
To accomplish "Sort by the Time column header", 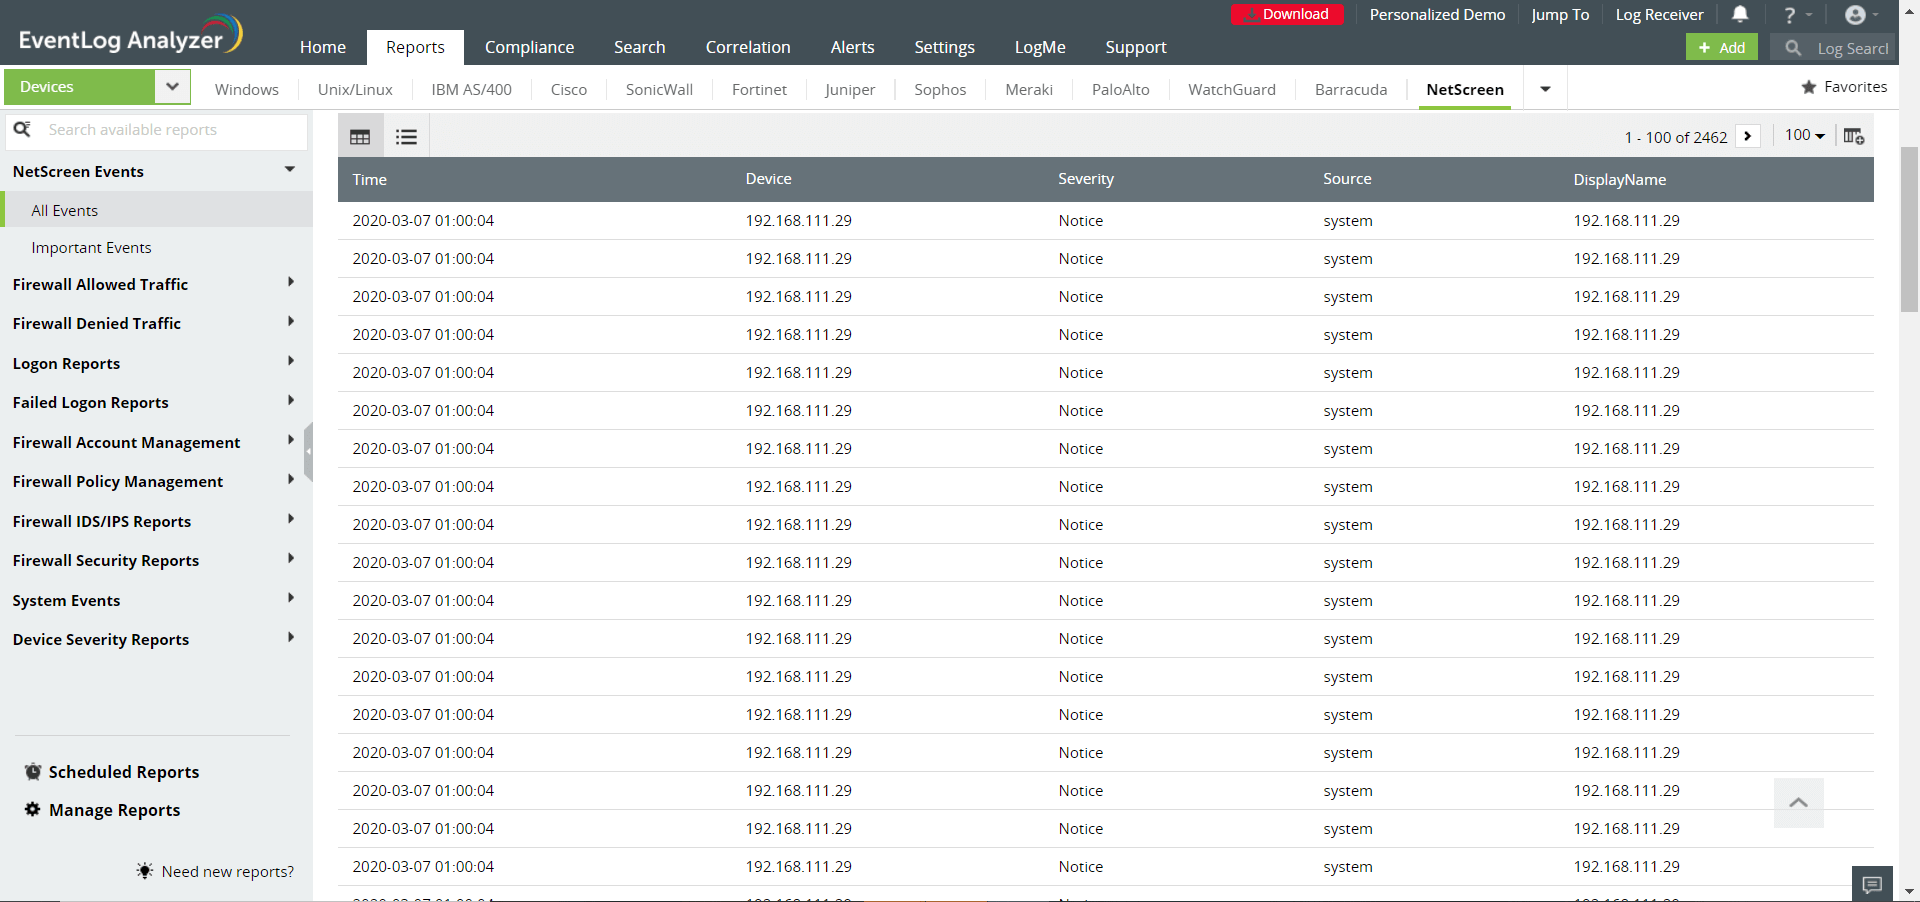I will 369,179.
